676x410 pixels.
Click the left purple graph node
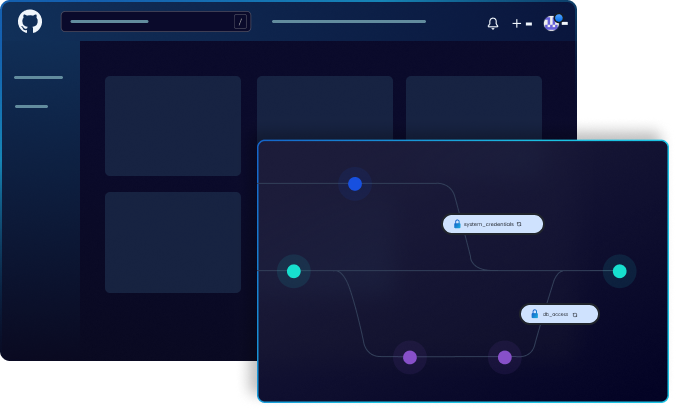(x=409, y=357)
